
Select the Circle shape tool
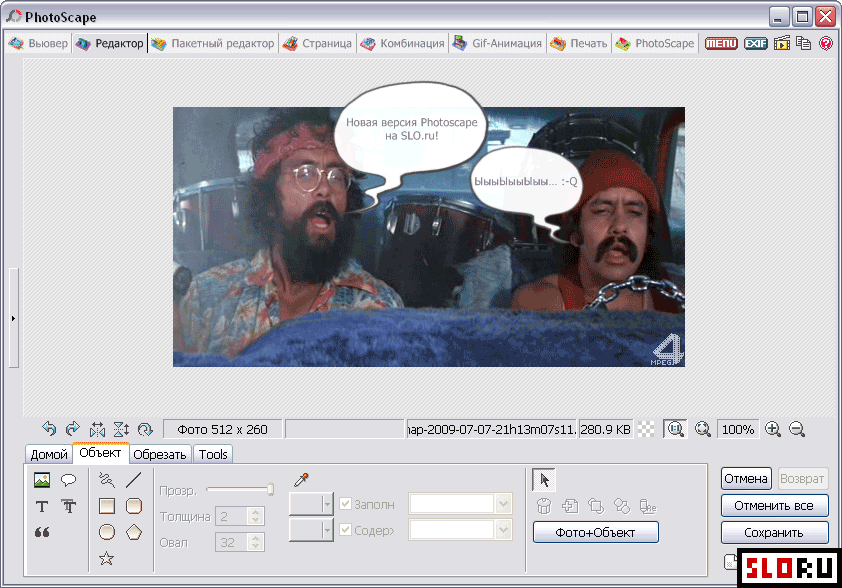tap(107, 532)
